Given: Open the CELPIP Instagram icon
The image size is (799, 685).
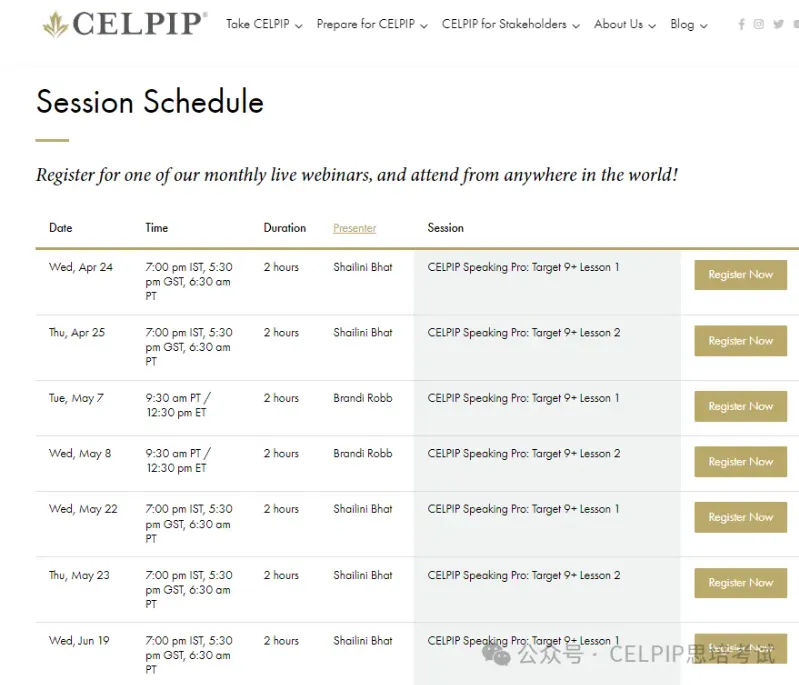Looking at the screenshot, I should (759, 25).
